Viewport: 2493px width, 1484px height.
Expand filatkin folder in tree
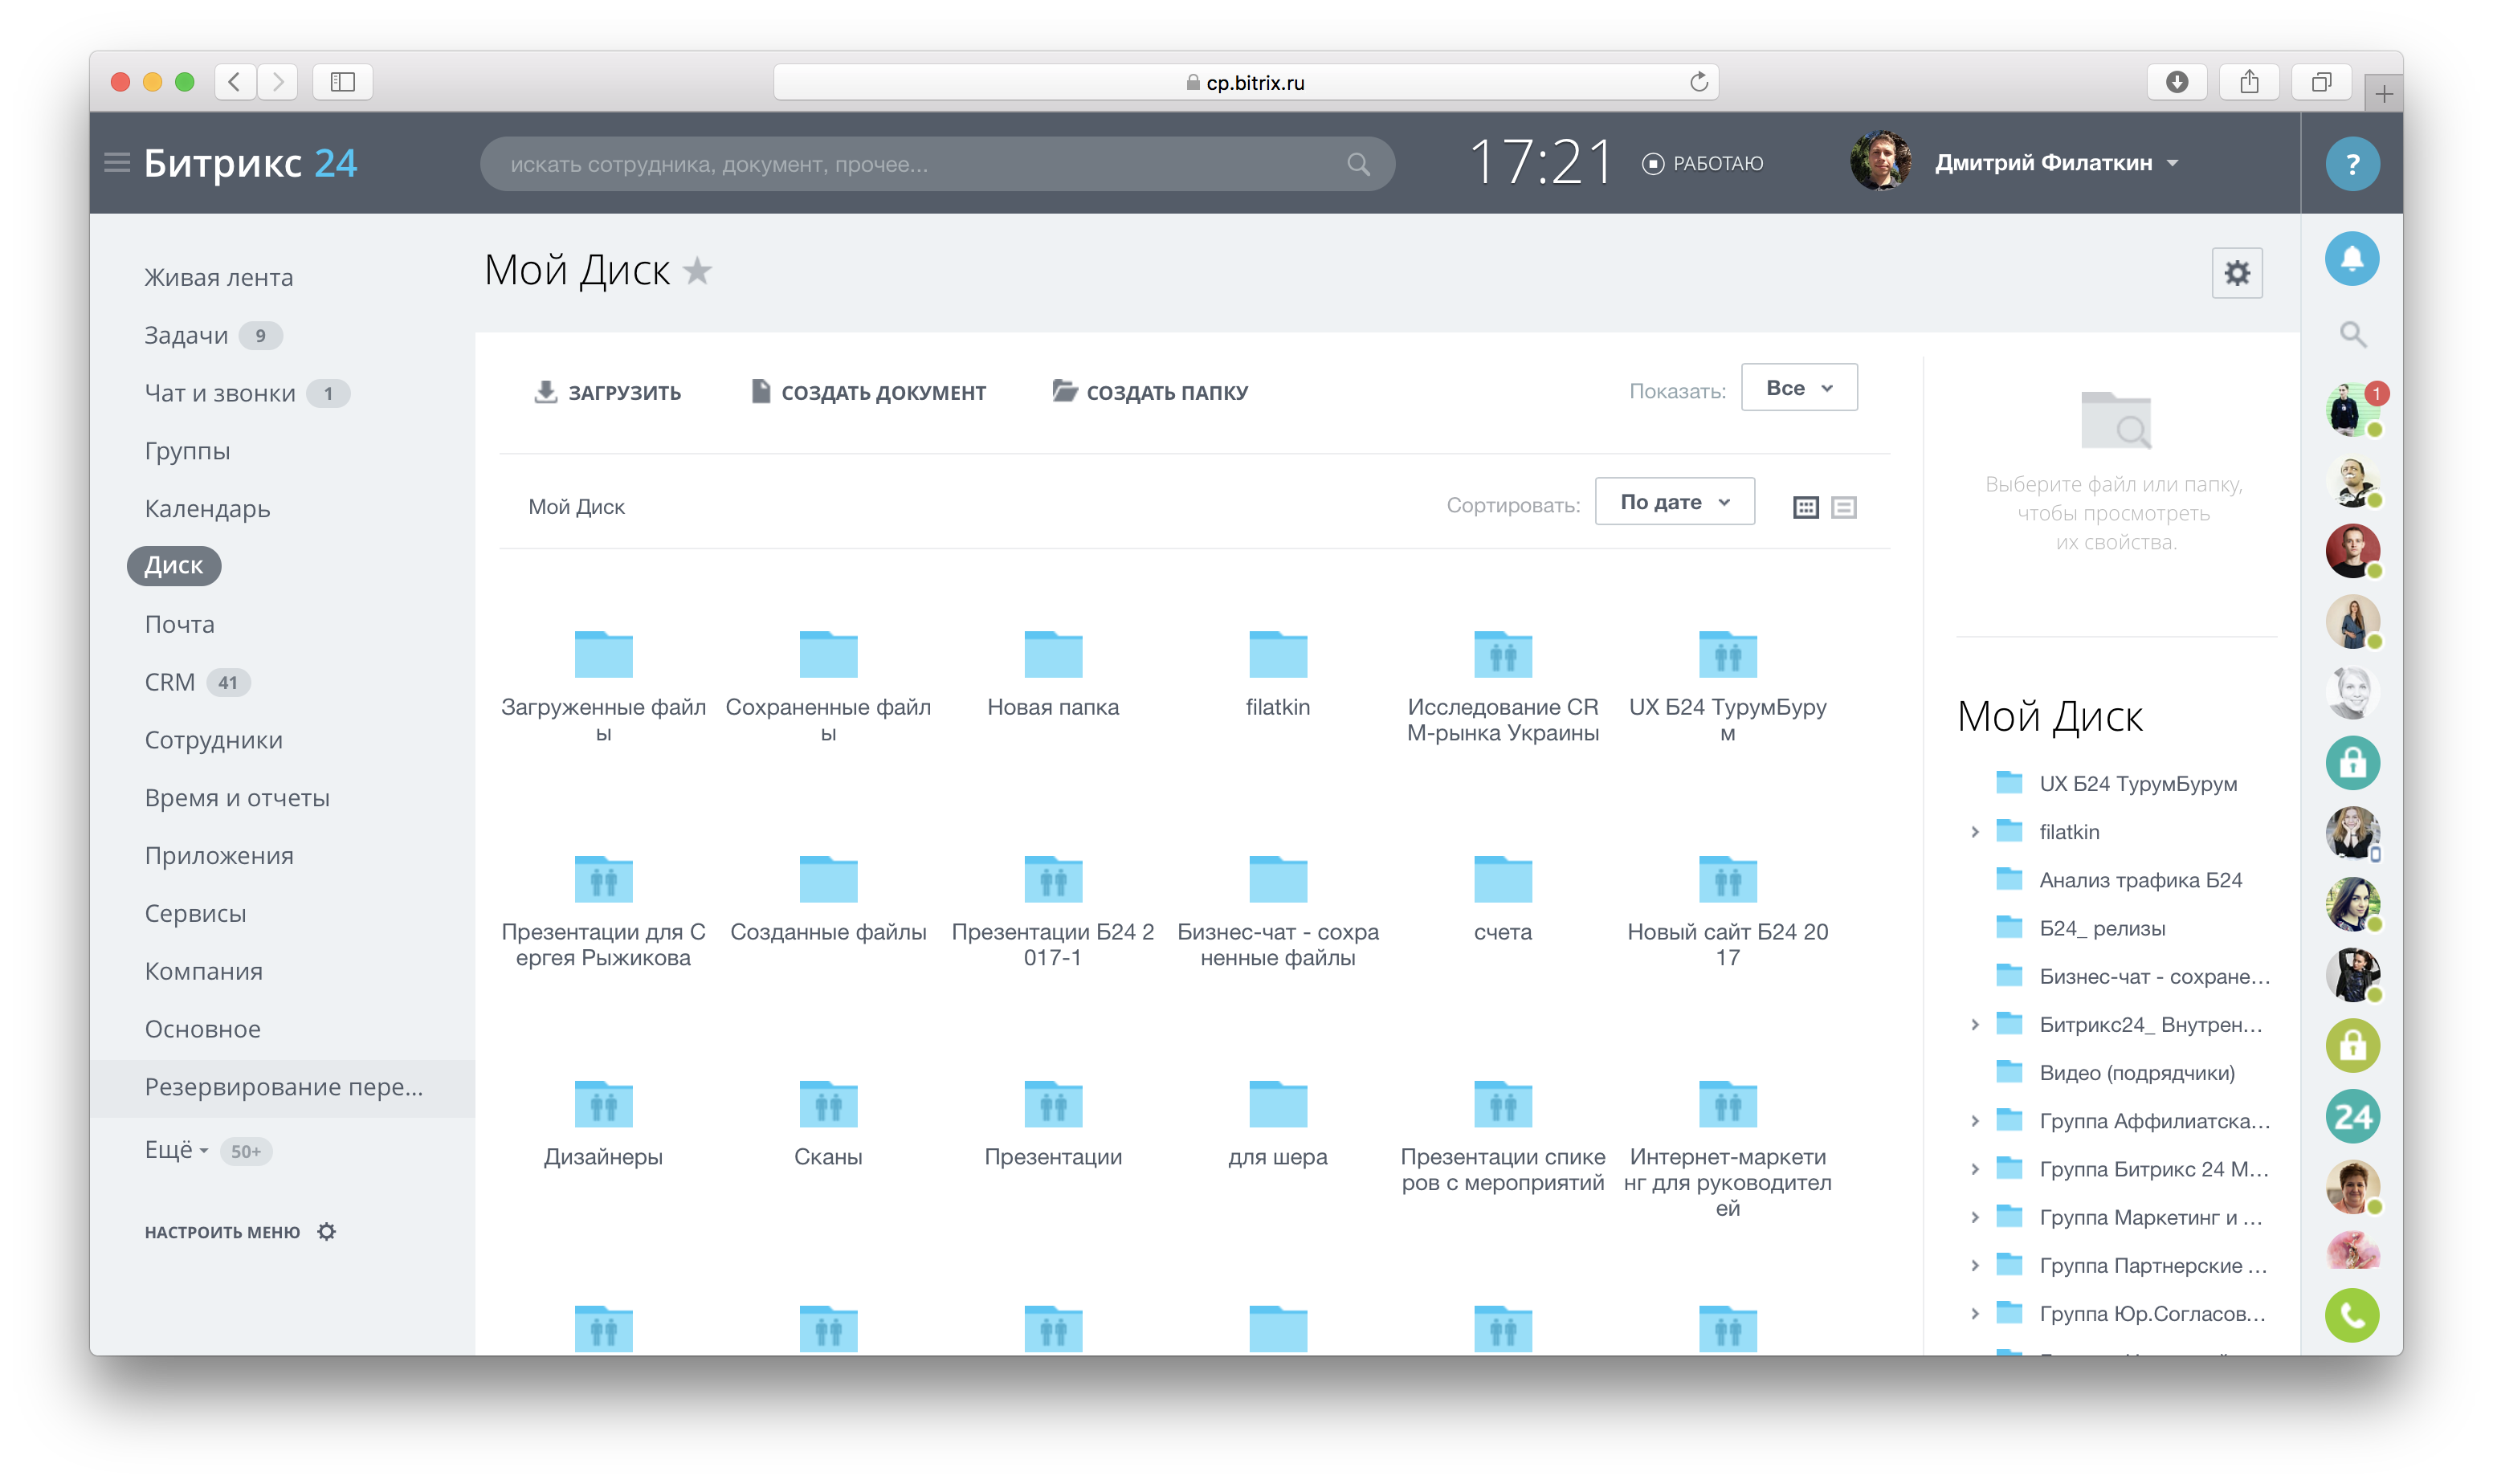1974,832
